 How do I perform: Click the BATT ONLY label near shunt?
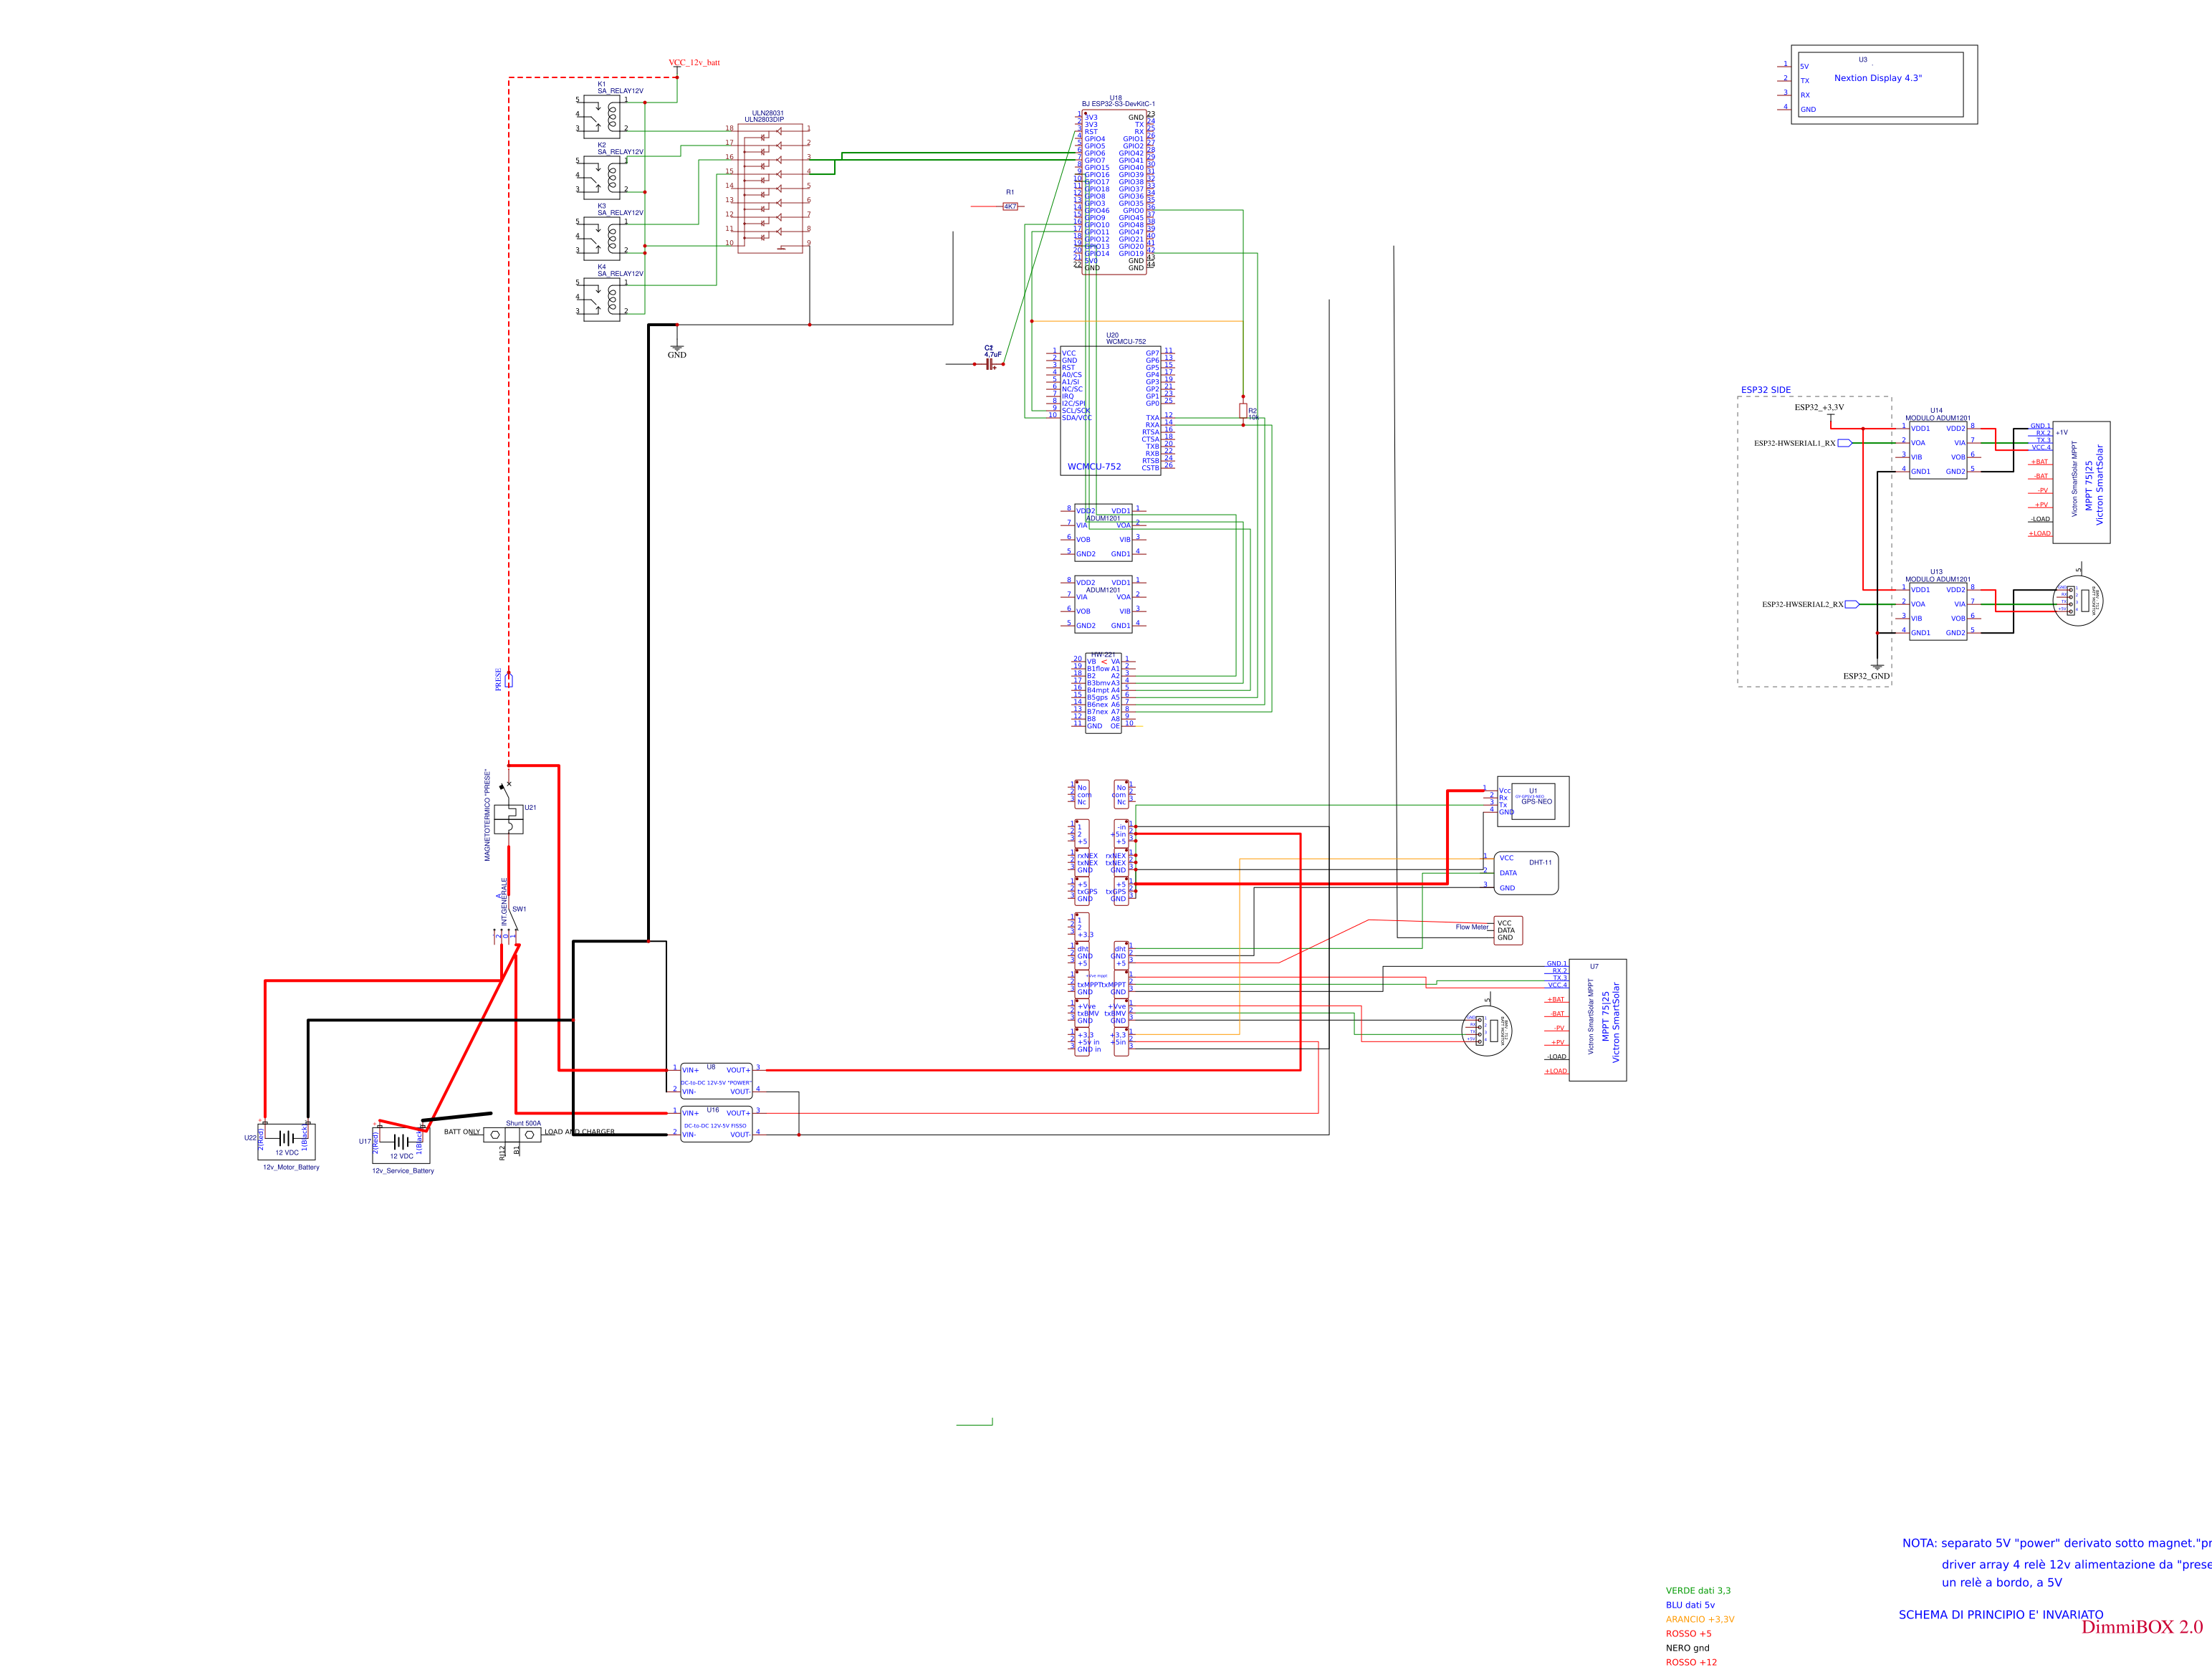(462, 1132)
